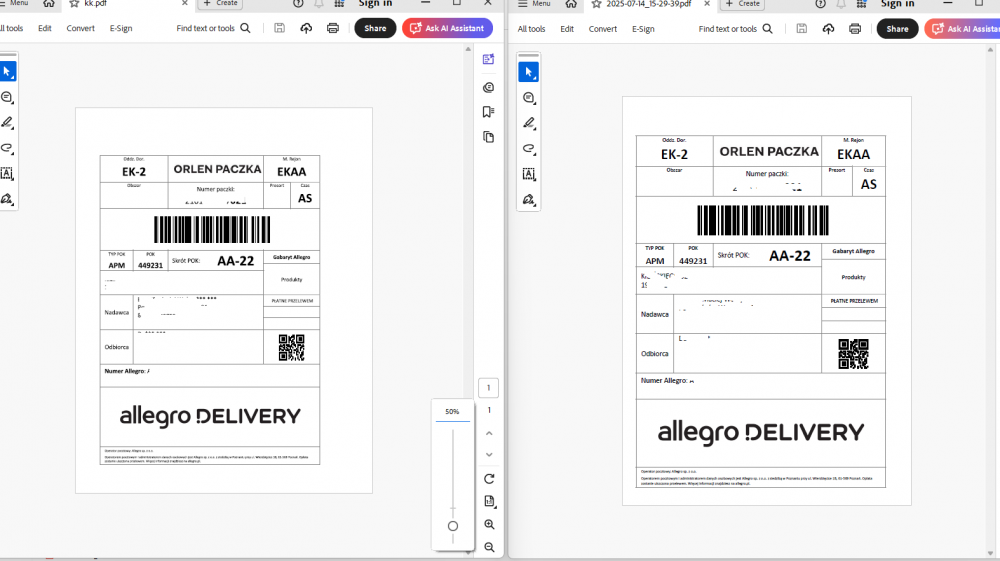
Task: Select the text box tool in left window
Action: tap(7, 173)
